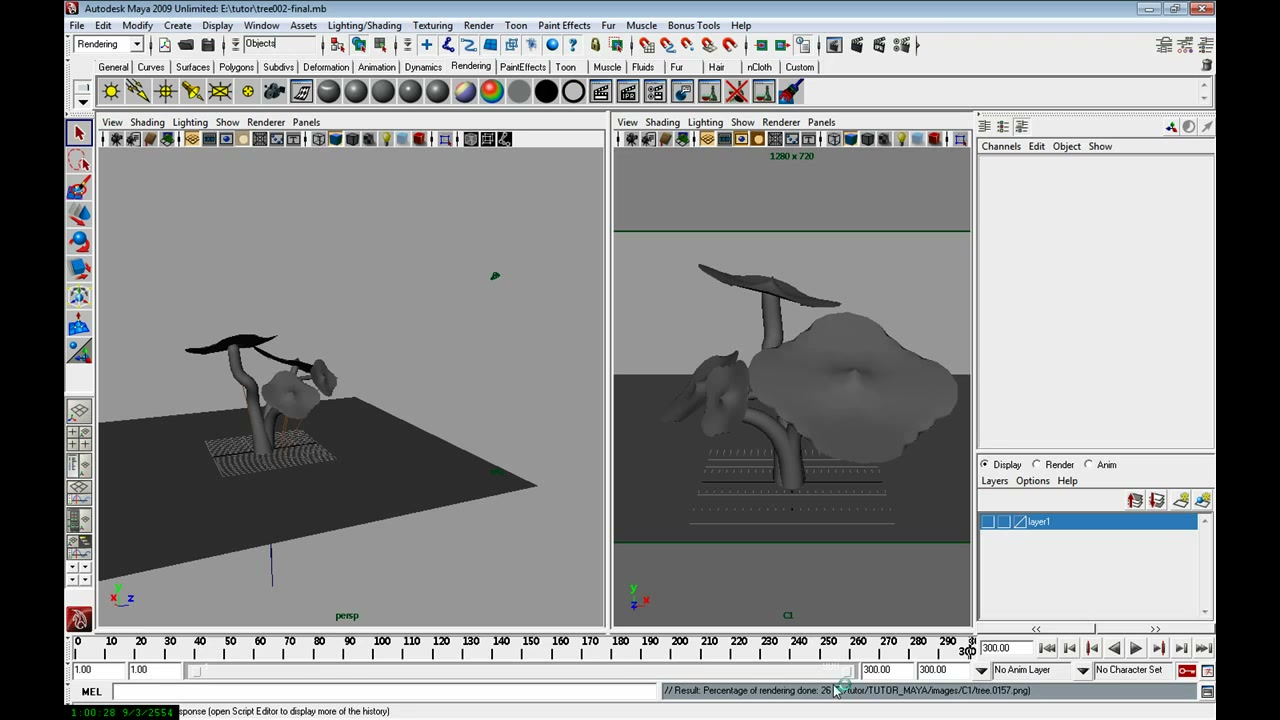This screenshot has height=720, width=1280.
Task: Click the lock selection padlock icon
Action: 595,45
